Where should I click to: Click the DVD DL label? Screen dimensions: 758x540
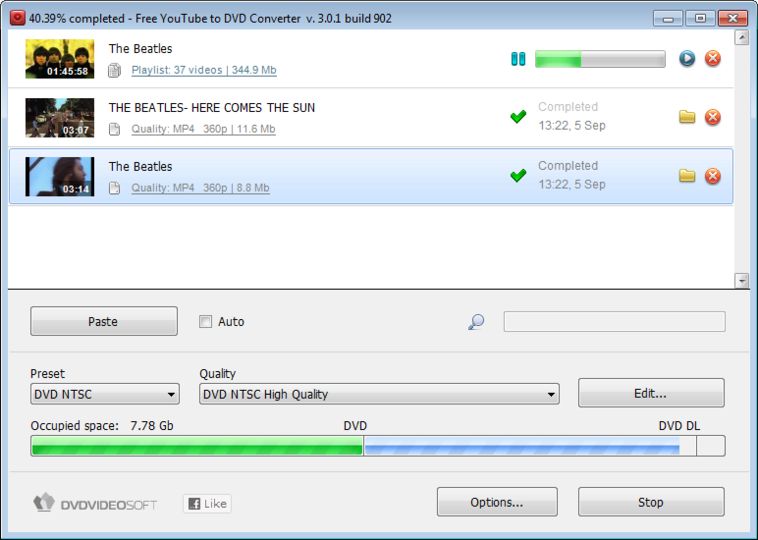pyautogui.click(x=679, y=426)
